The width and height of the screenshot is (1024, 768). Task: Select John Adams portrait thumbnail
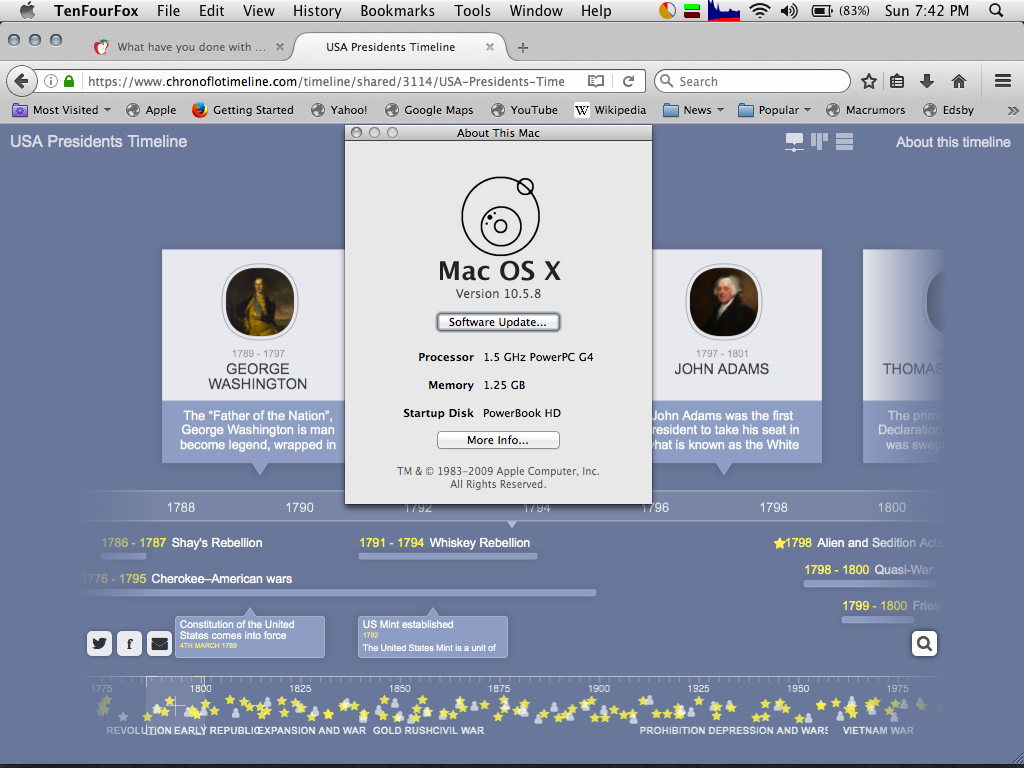coord(724,302)
